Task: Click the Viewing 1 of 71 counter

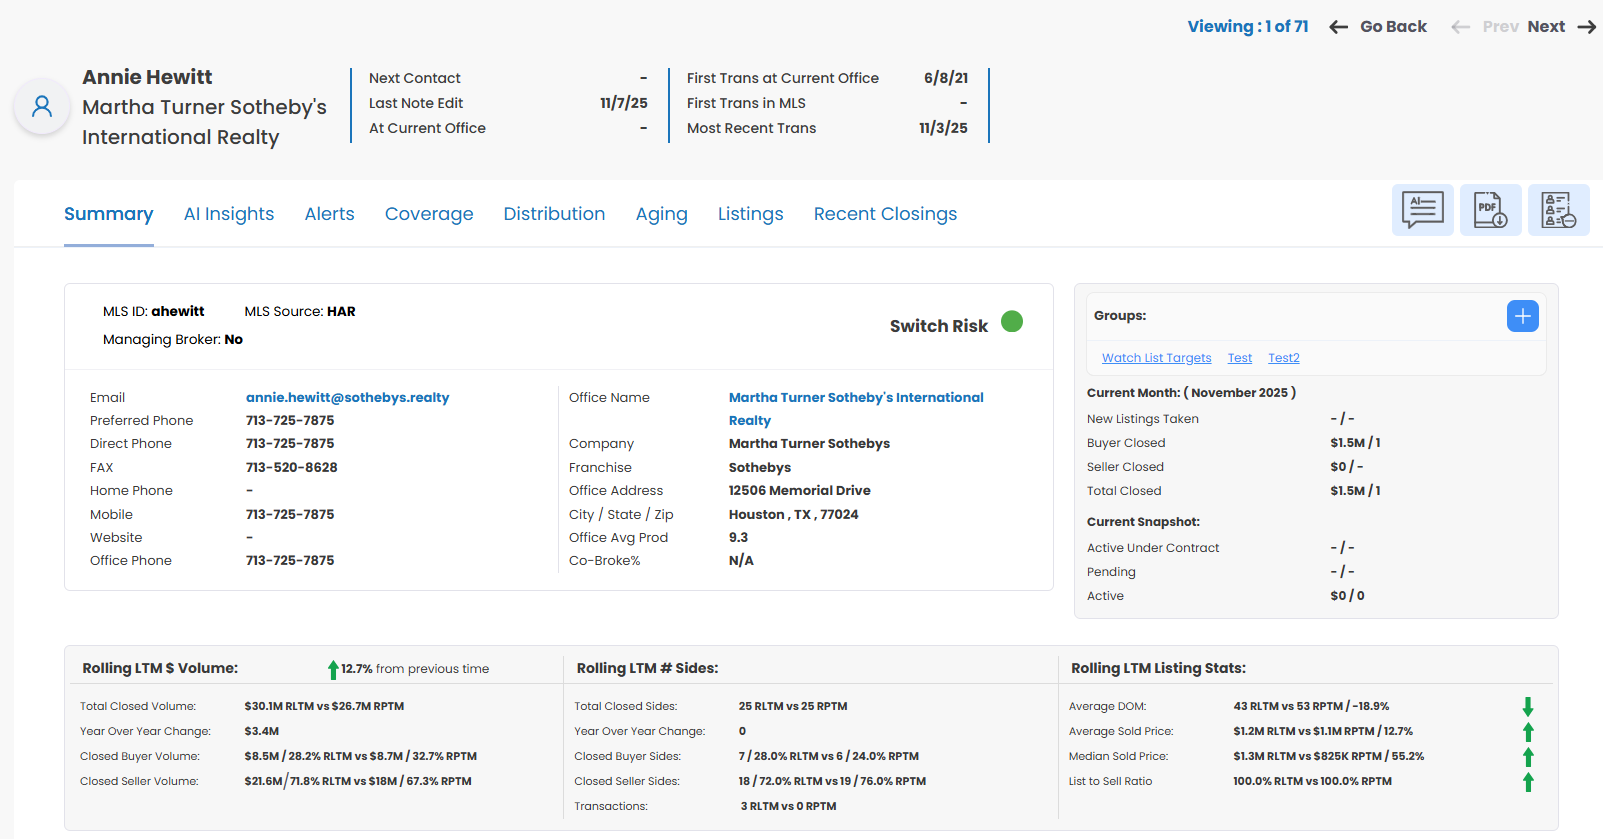Action: (1248, 27)
